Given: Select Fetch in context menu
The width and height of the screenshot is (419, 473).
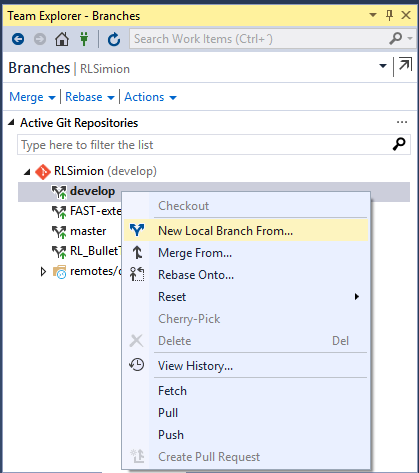Looking at the screenshot, I should coord(246,391).
